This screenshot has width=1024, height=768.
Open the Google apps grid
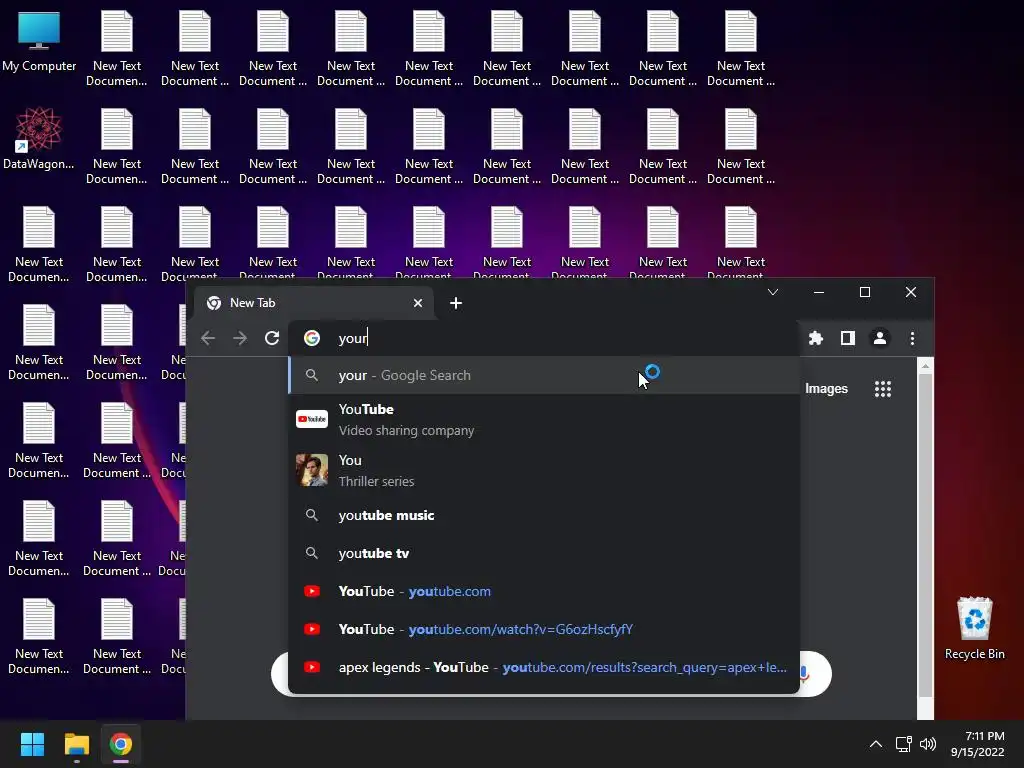pyautogui.click(x=883, y=389)
